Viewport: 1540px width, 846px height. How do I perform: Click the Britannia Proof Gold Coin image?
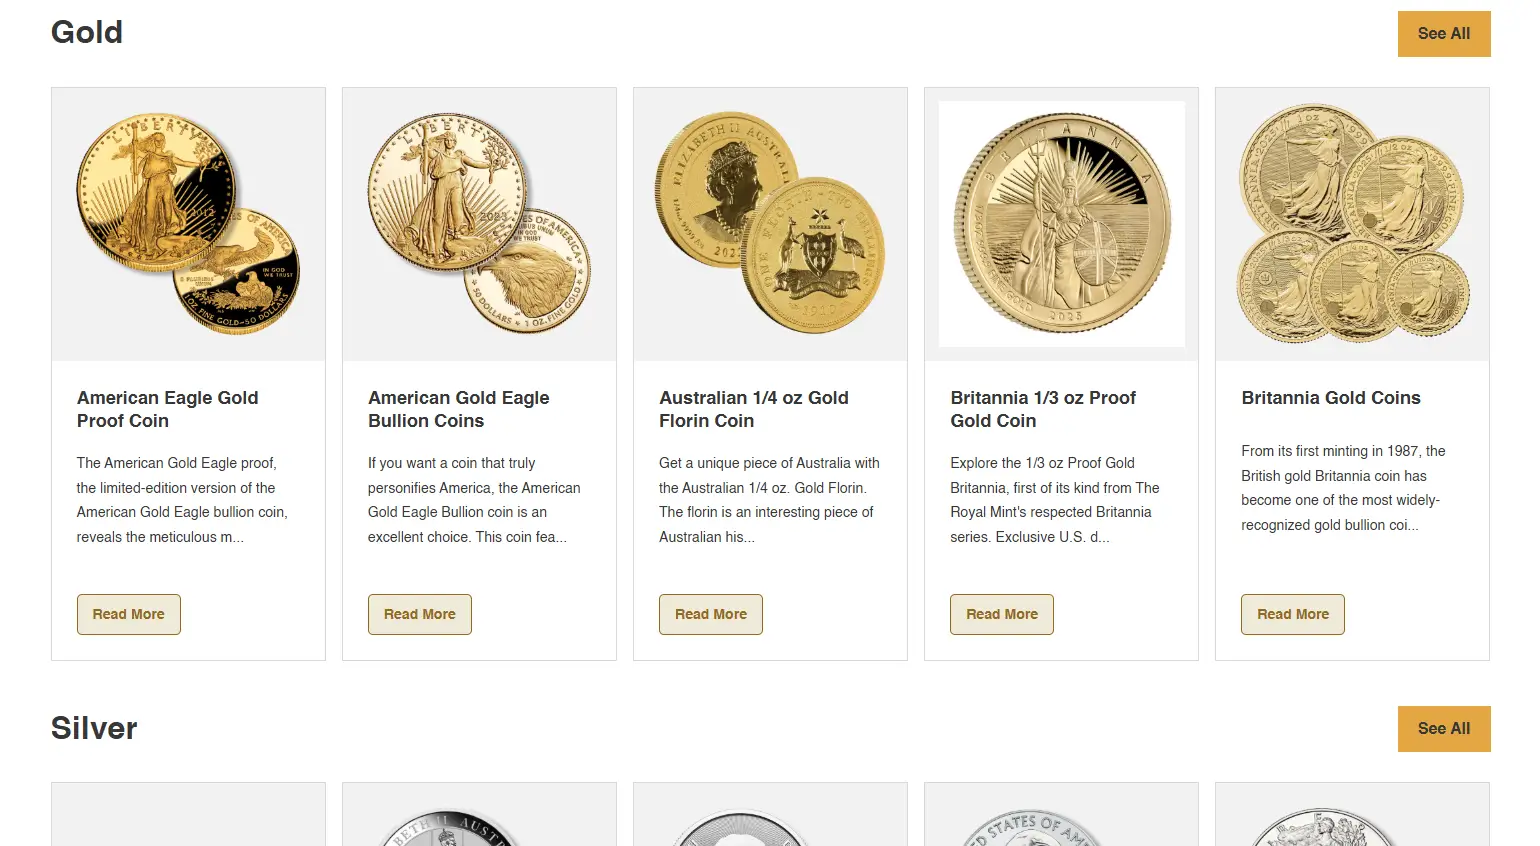pyautogui.click(x=1061, y=223)
